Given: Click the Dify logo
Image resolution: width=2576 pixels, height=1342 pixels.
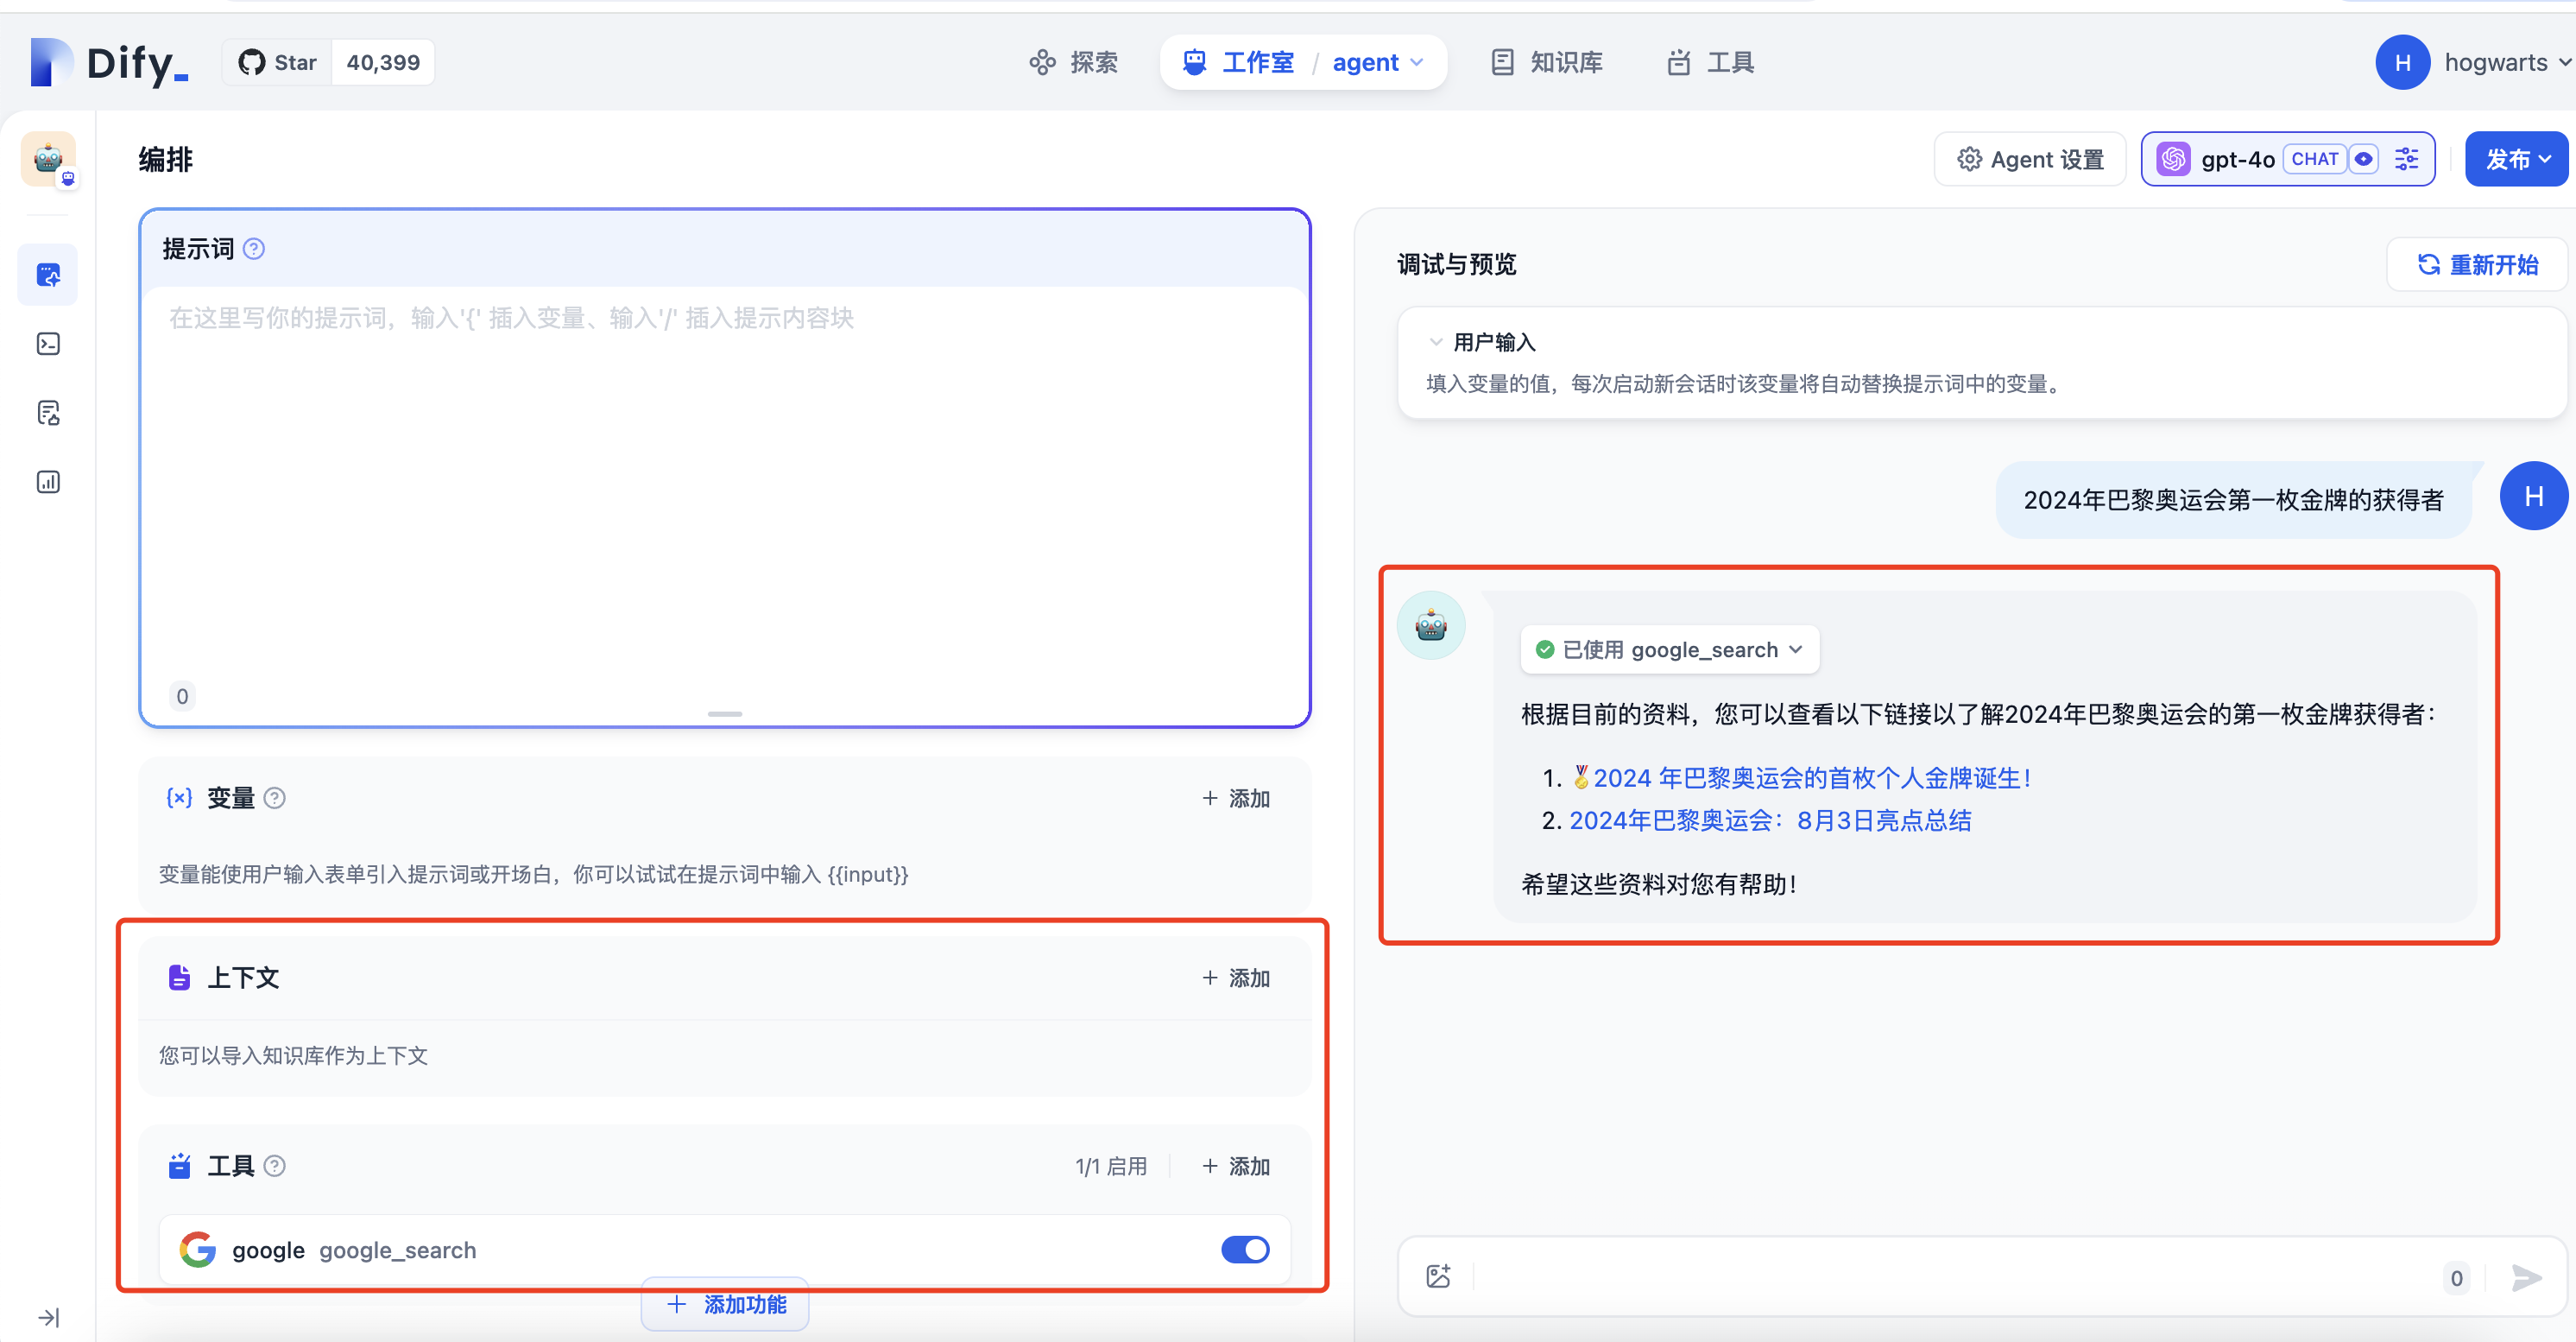Looking at the screenshot, I should (x=107, y=62).
